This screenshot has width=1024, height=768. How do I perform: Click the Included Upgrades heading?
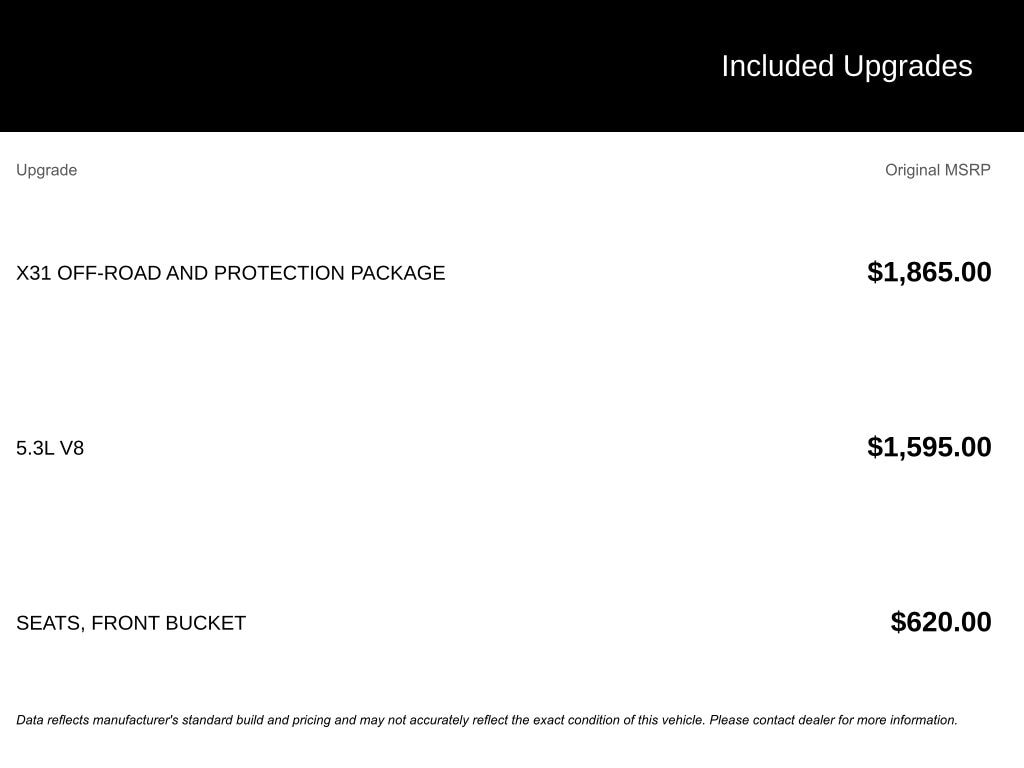[846, 66]
